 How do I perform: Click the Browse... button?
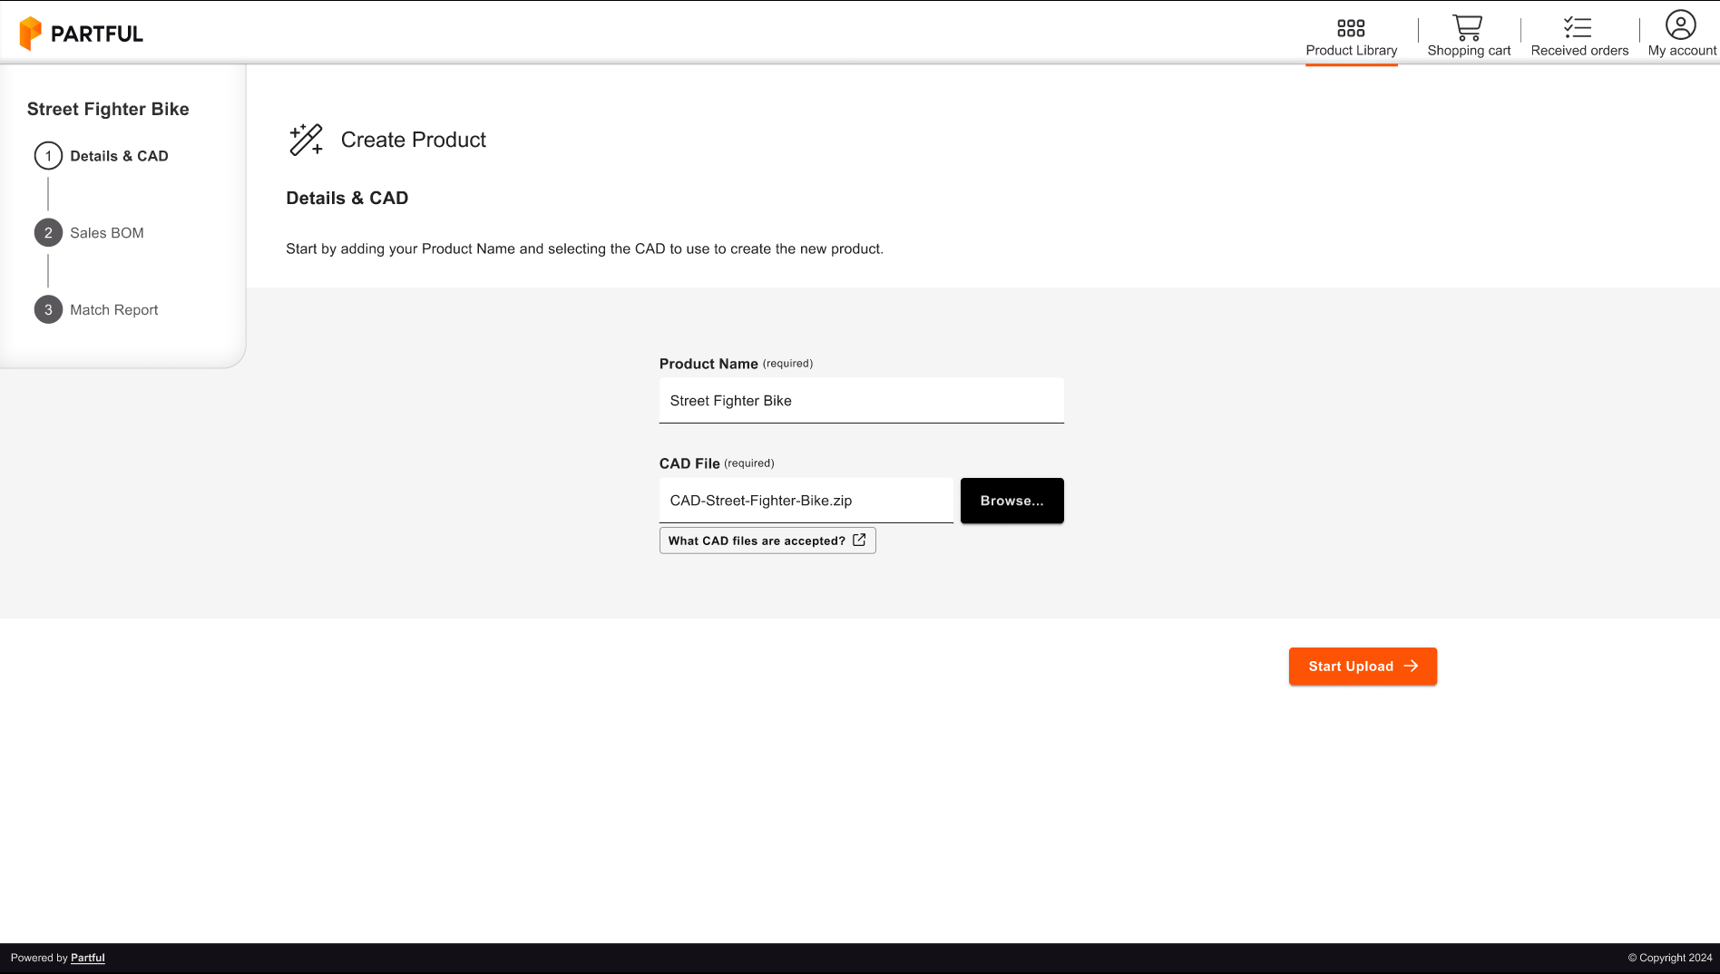point(1012,501)
